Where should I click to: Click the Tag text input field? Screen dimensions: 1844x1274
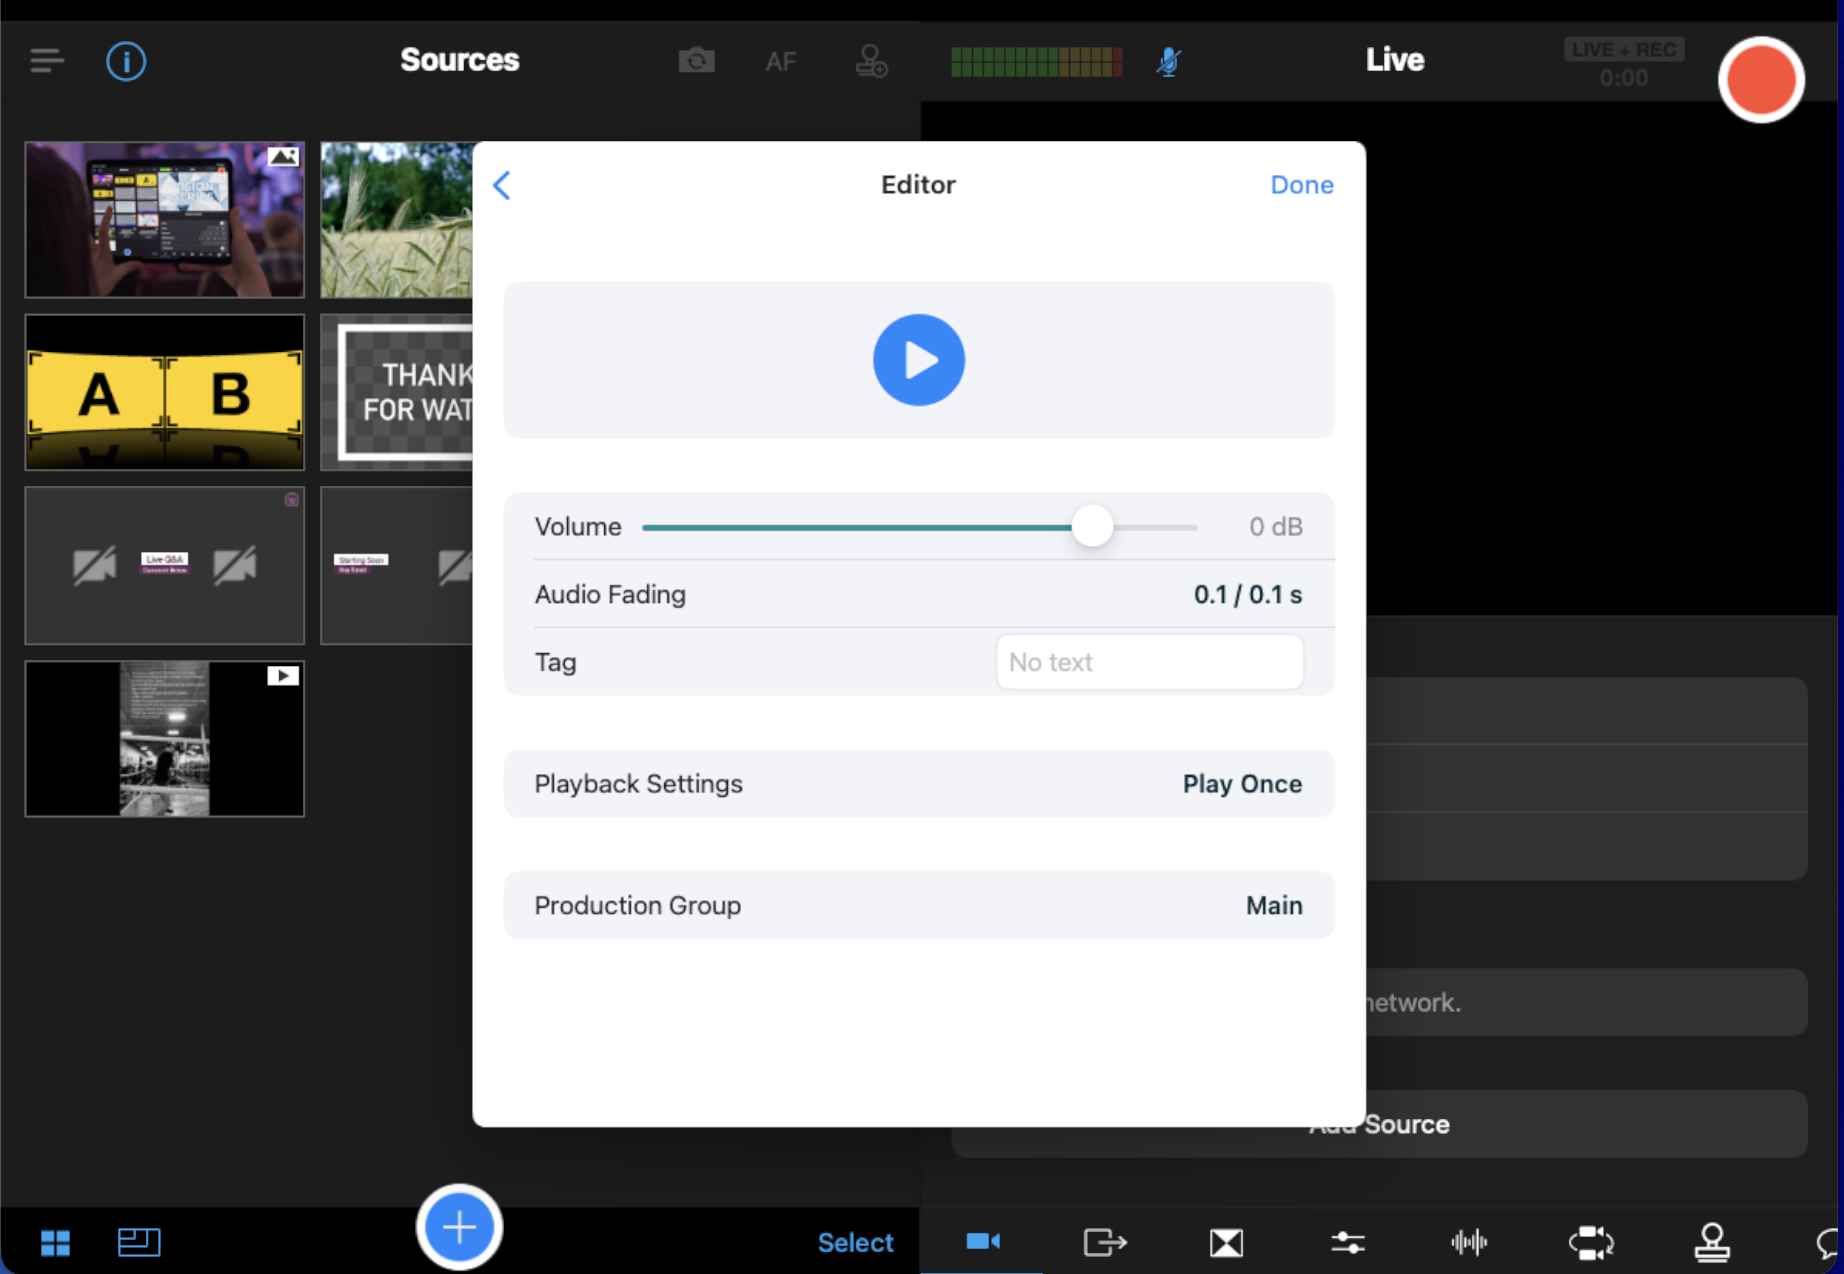(x=1149, y=662)
